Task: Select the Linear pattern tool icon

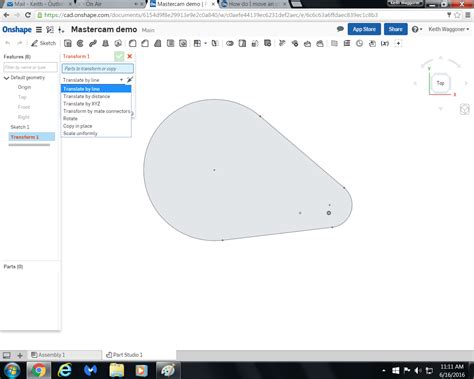Action: [197, 43]
